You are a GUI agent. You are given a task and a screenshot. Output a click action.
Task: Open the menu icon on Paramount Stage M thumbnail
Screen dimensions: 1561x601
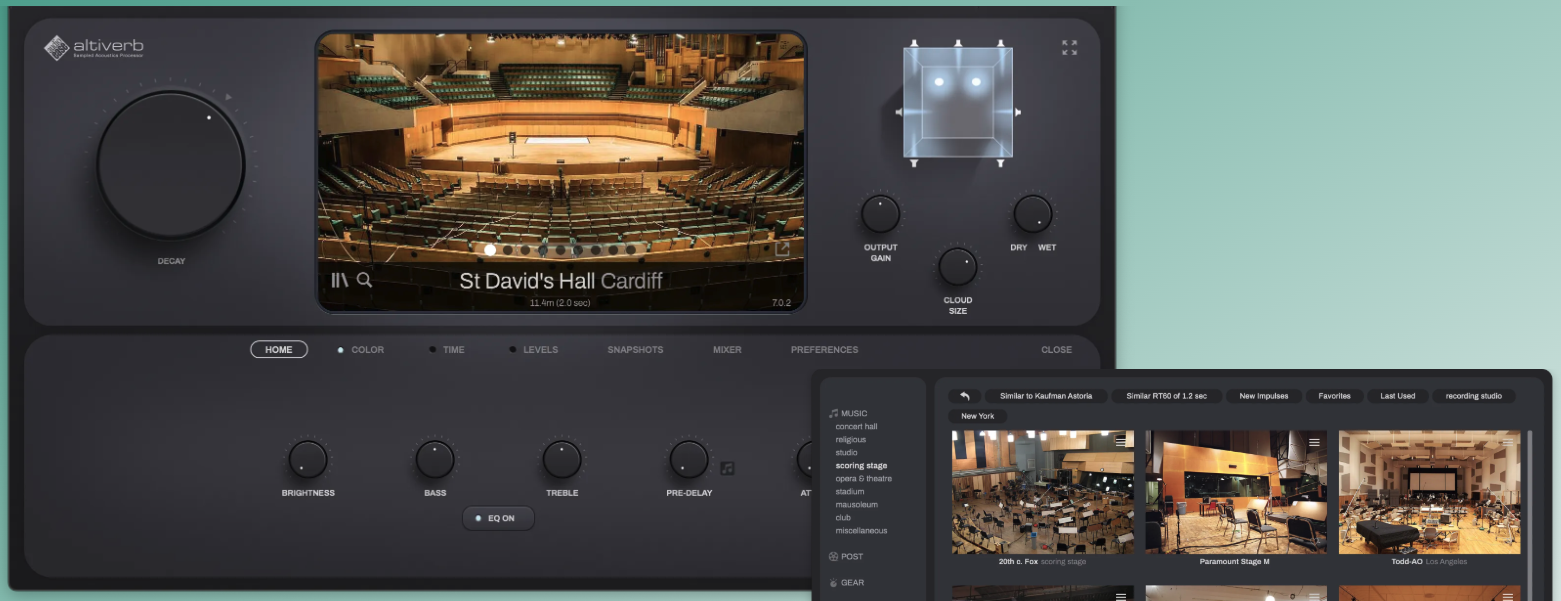[1314, 441]
